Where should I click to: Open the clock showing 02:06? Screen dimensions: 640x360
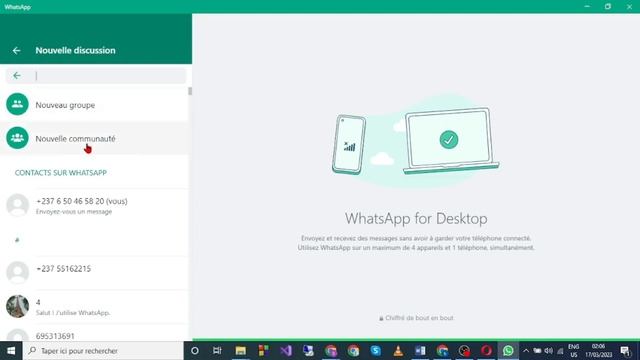tap(598, 351)
